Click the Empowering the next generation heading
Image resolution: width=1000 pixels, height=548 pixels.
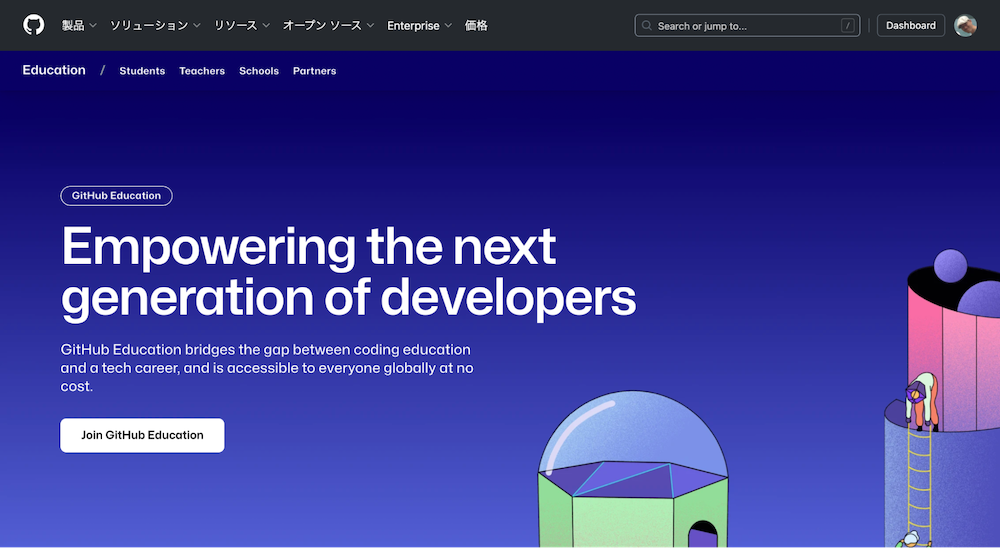(x=348, y=272)
